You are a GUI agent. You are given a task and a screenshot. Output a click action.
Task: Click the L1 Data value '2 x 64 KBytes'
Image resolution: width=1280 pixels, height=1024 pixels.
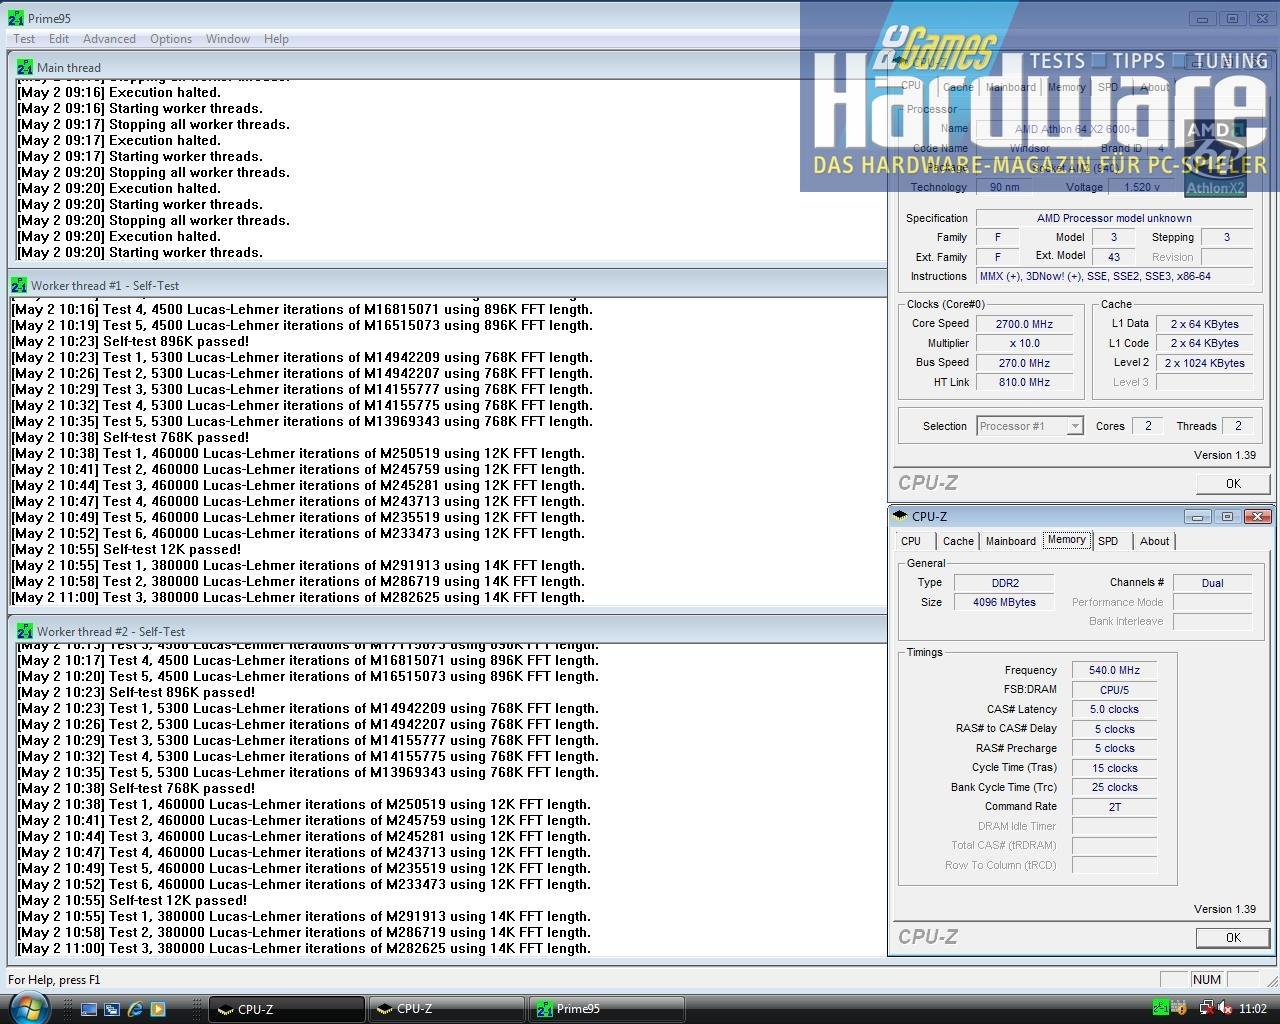(1204, 324)
